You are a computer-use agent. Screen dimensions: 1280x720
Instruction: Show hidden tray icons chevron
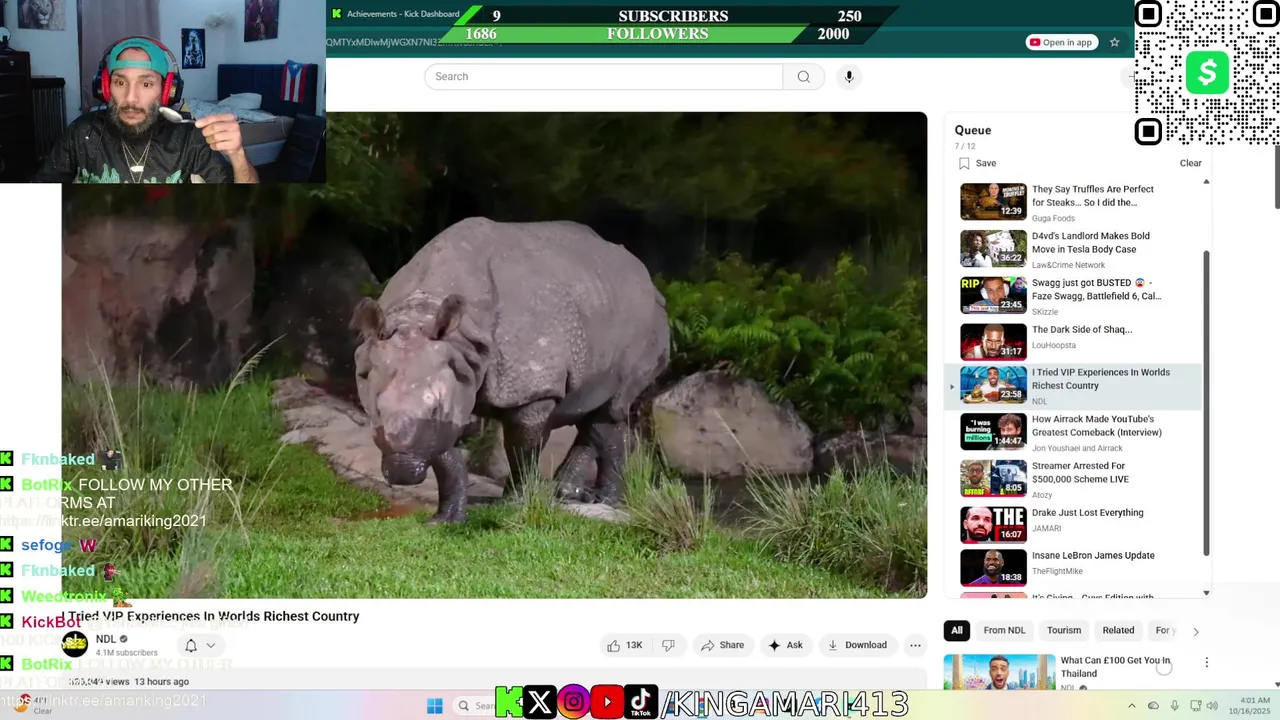click(x=1132, y=706)
